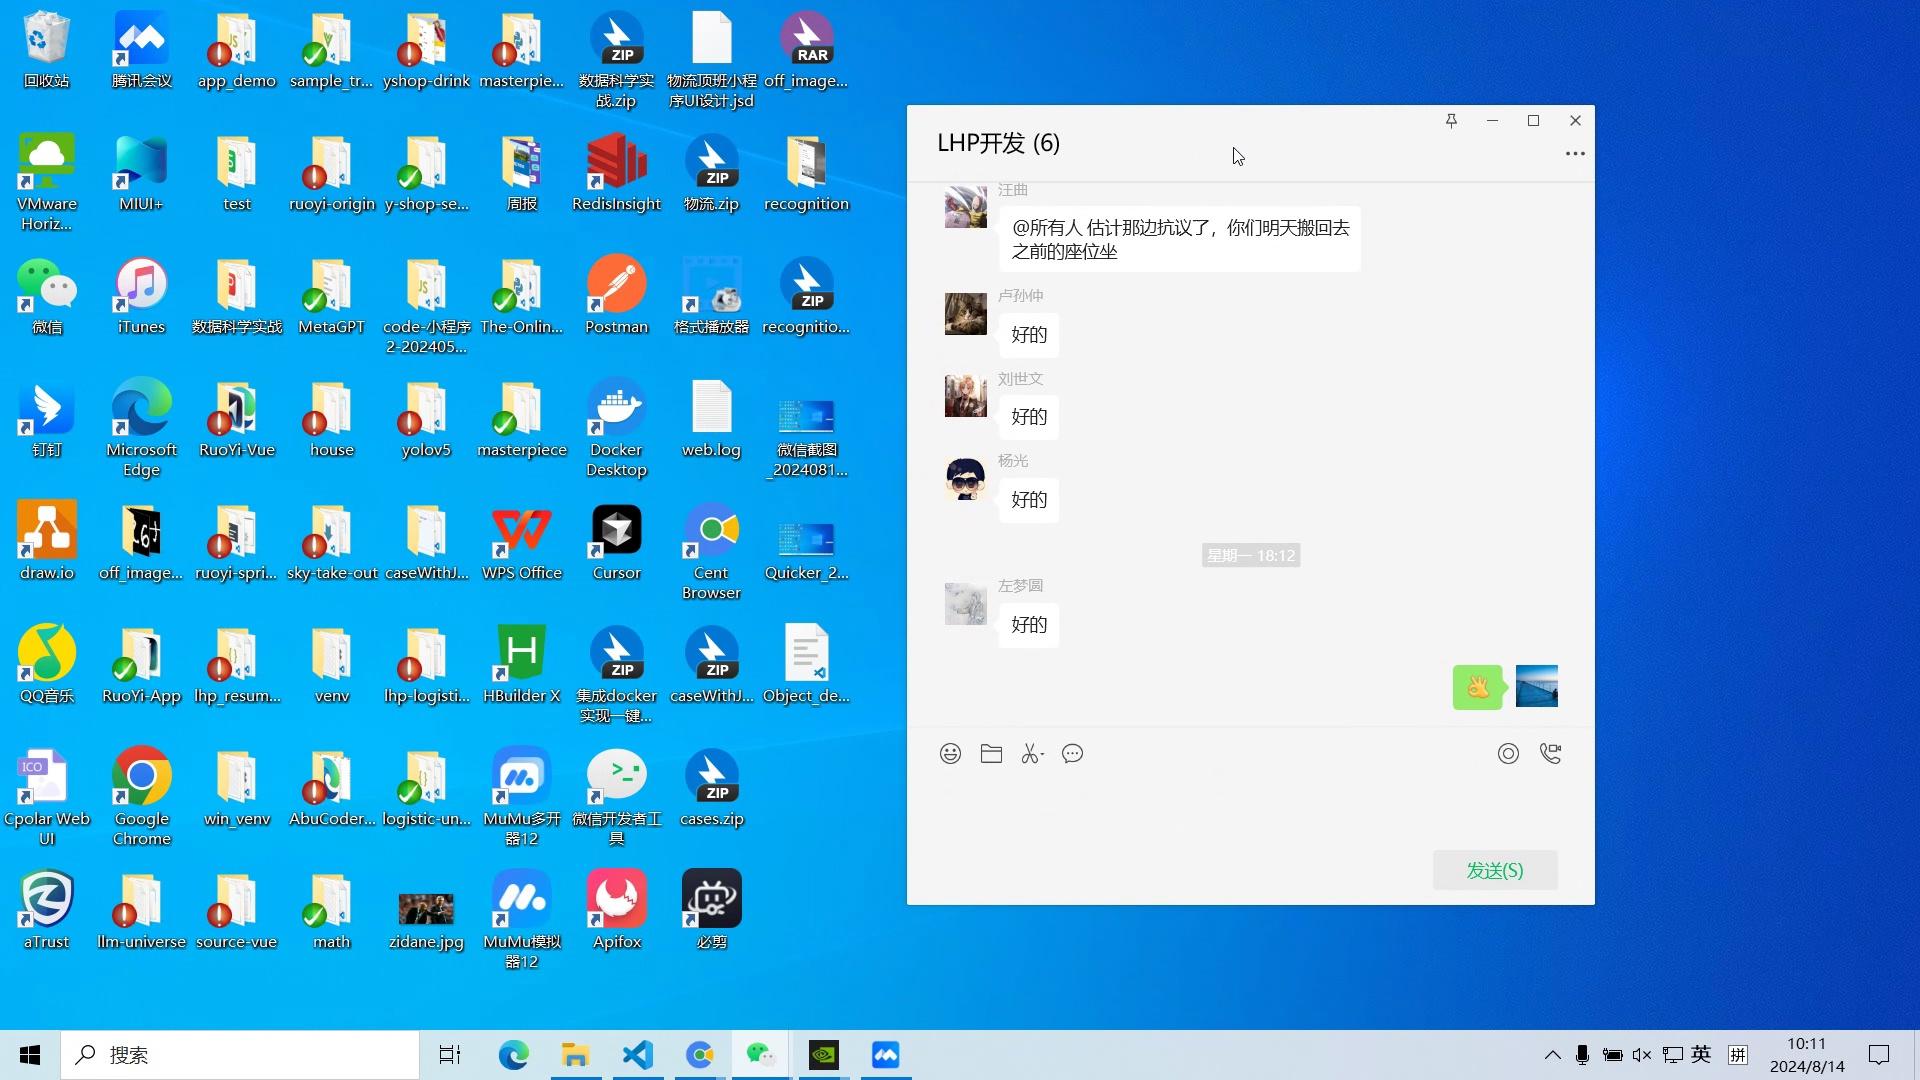Open the notification center icon

coord(1879,1055)
